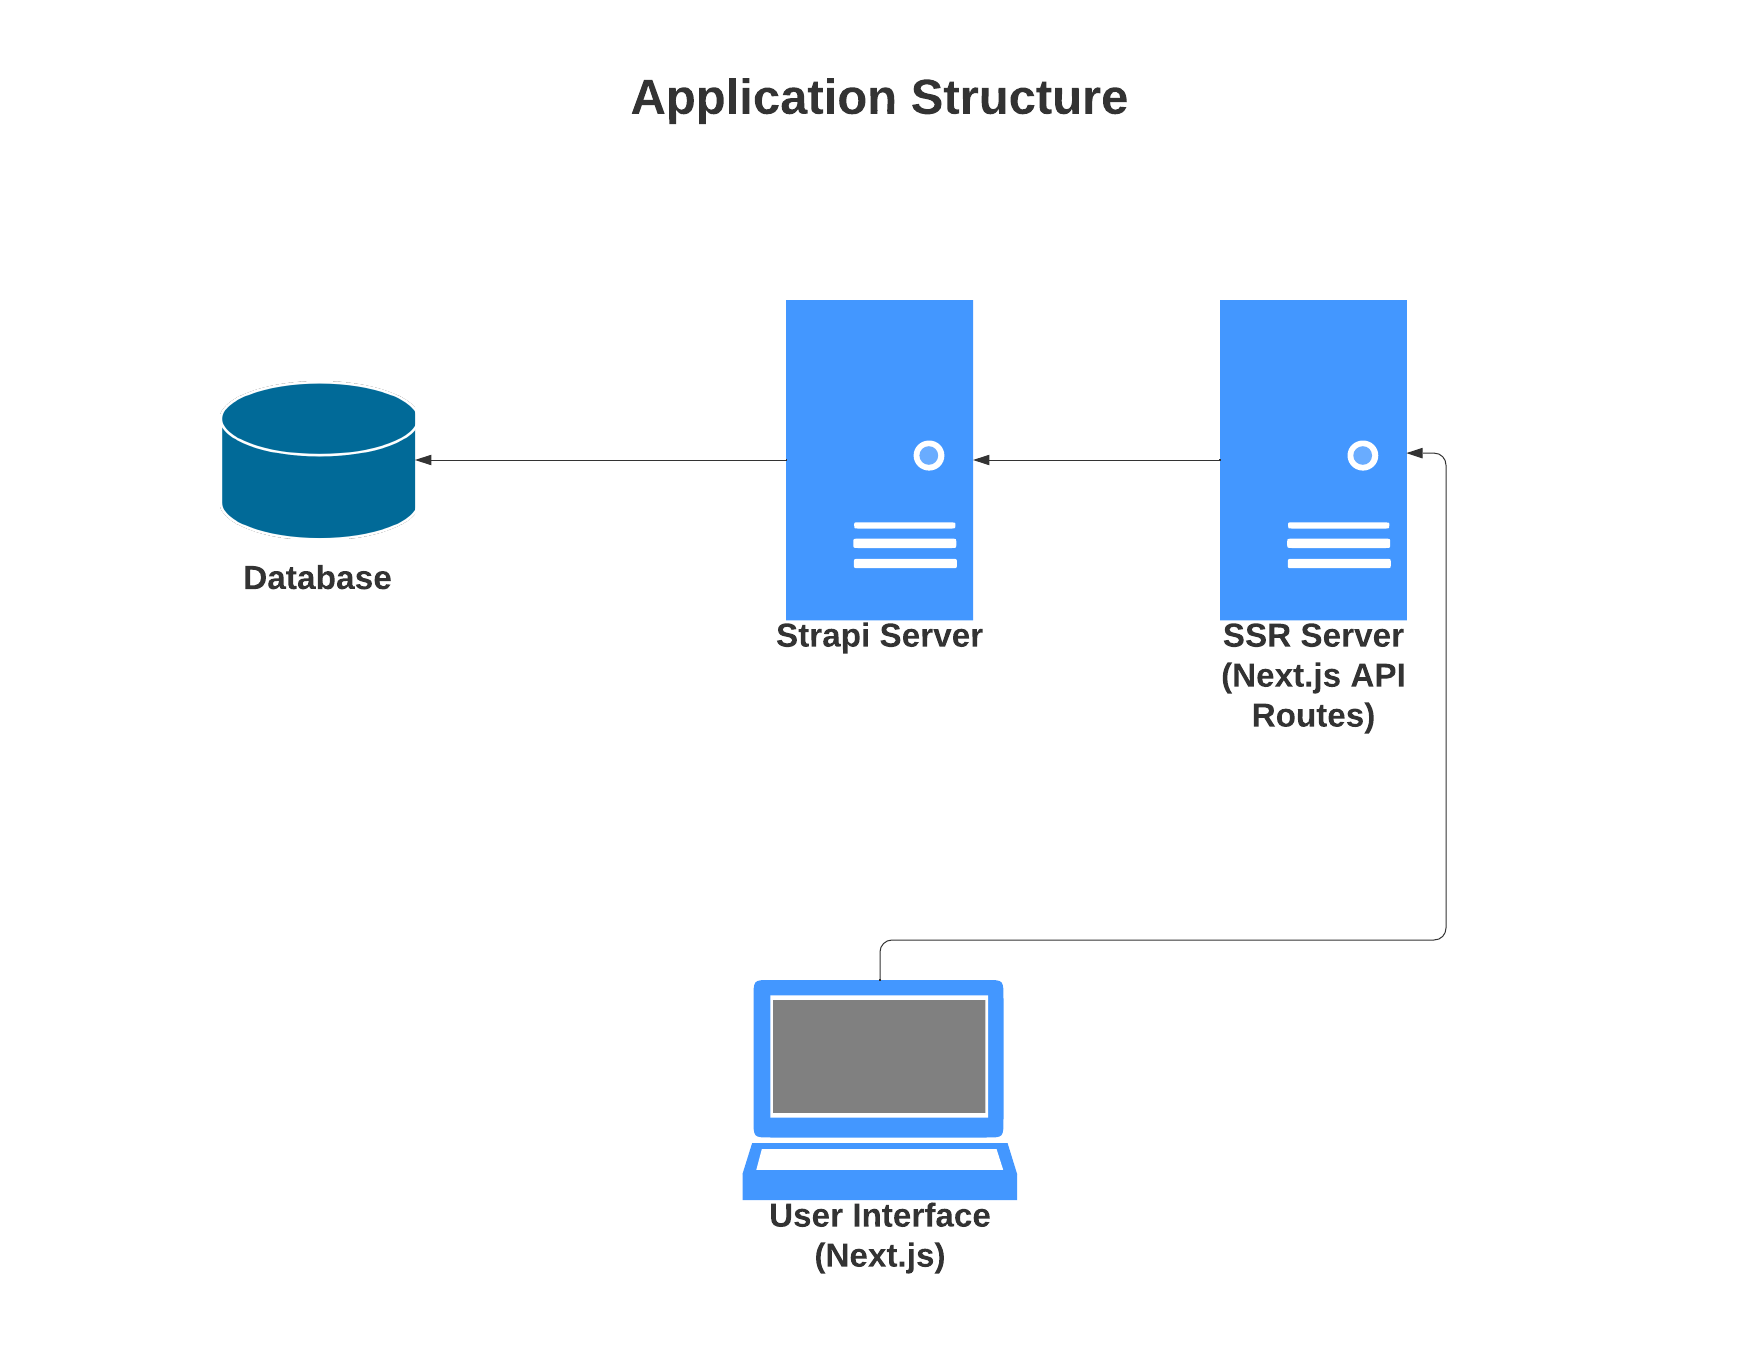1760x1360 pixels.
Task: Select the SSR Server (Next.js API Routes) label
Action: [1313, 676]
